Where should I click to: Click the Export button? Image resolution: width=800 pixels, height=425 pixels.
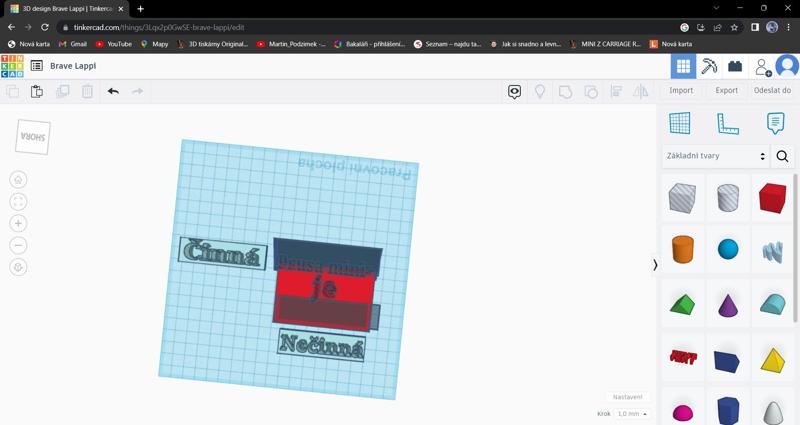tap(727, 90)
